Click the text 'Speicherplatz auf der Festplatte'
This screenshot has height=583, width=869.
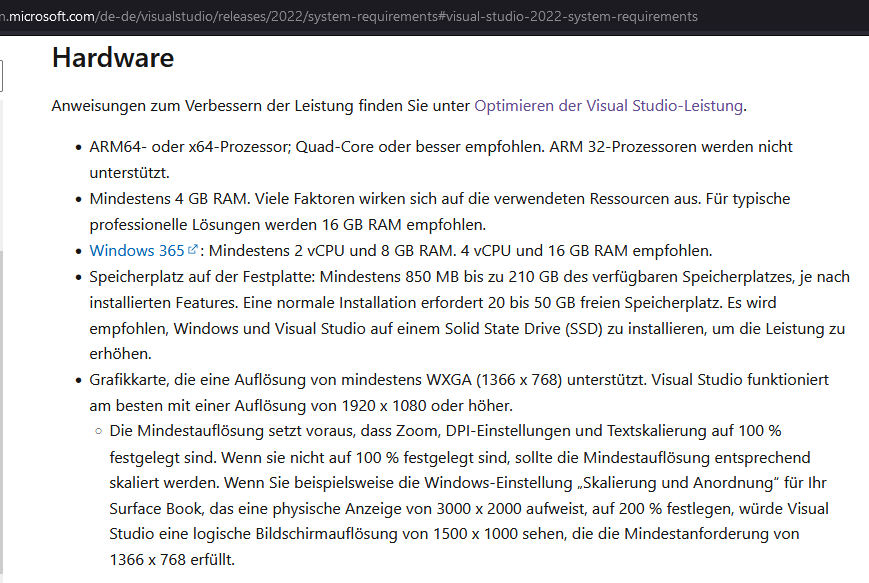click(x=202, y=277)
